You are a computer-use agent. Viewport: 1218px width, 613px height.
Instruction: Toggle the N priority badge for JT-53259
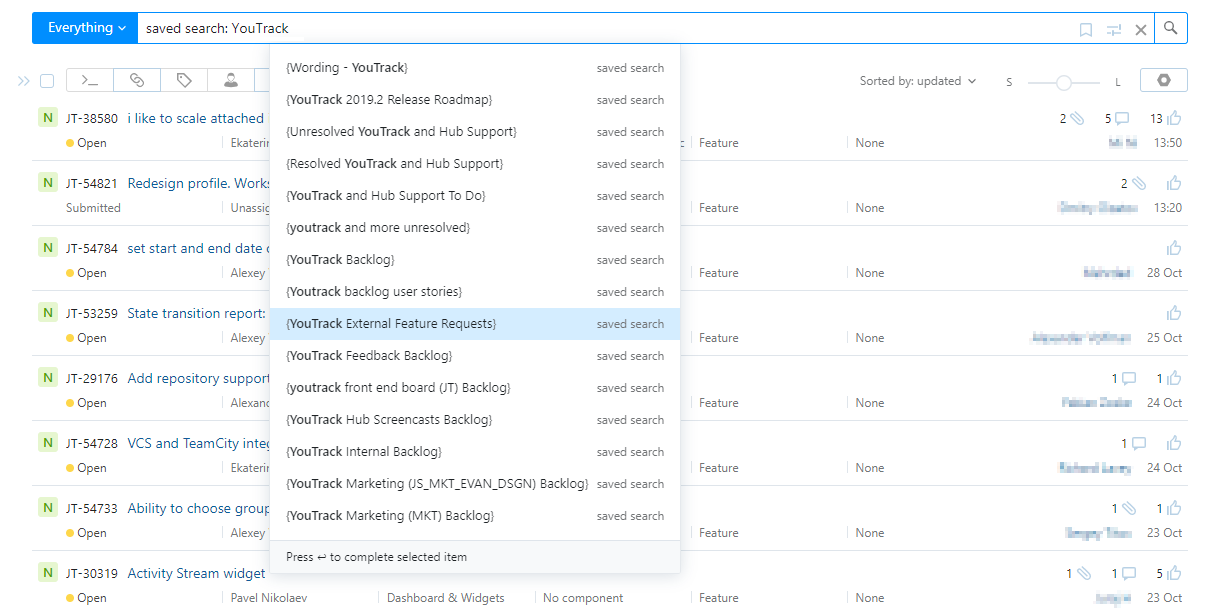[x=47, y=313]
